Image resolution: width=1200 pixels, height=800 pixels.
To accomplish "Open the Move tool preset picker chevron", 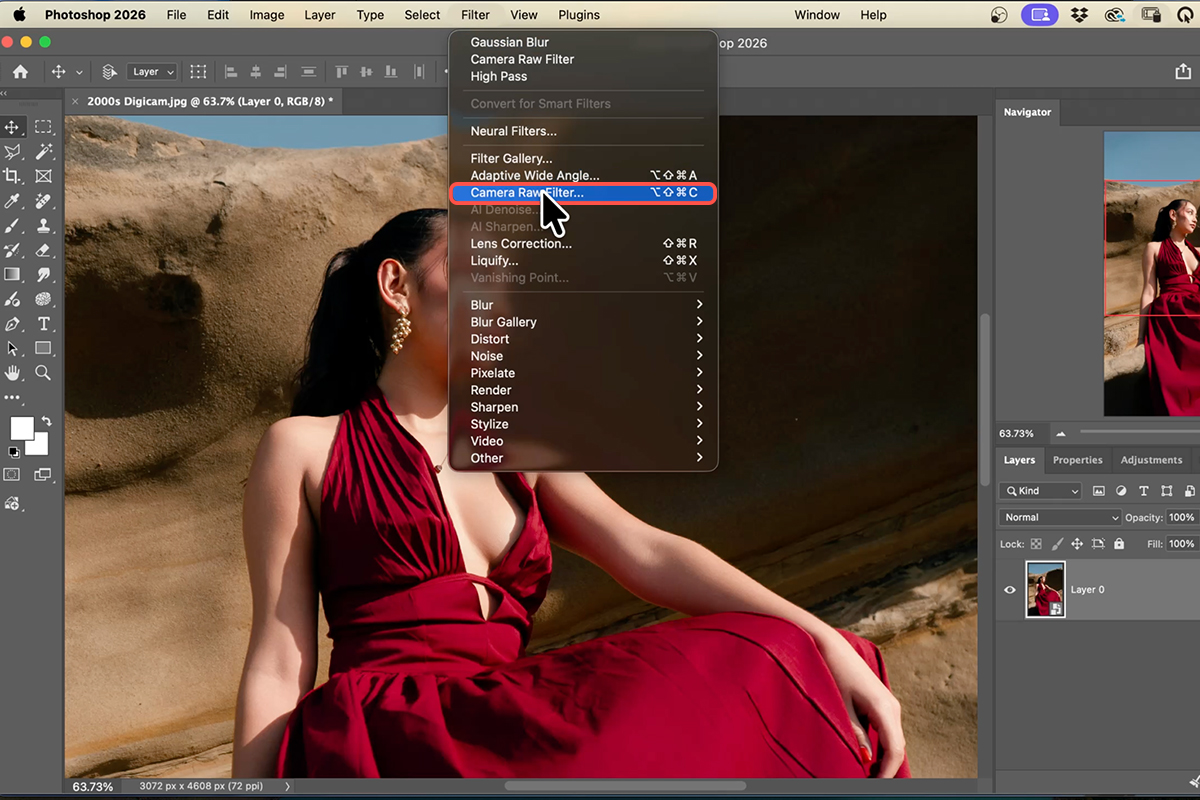I will tap(79, 72).
